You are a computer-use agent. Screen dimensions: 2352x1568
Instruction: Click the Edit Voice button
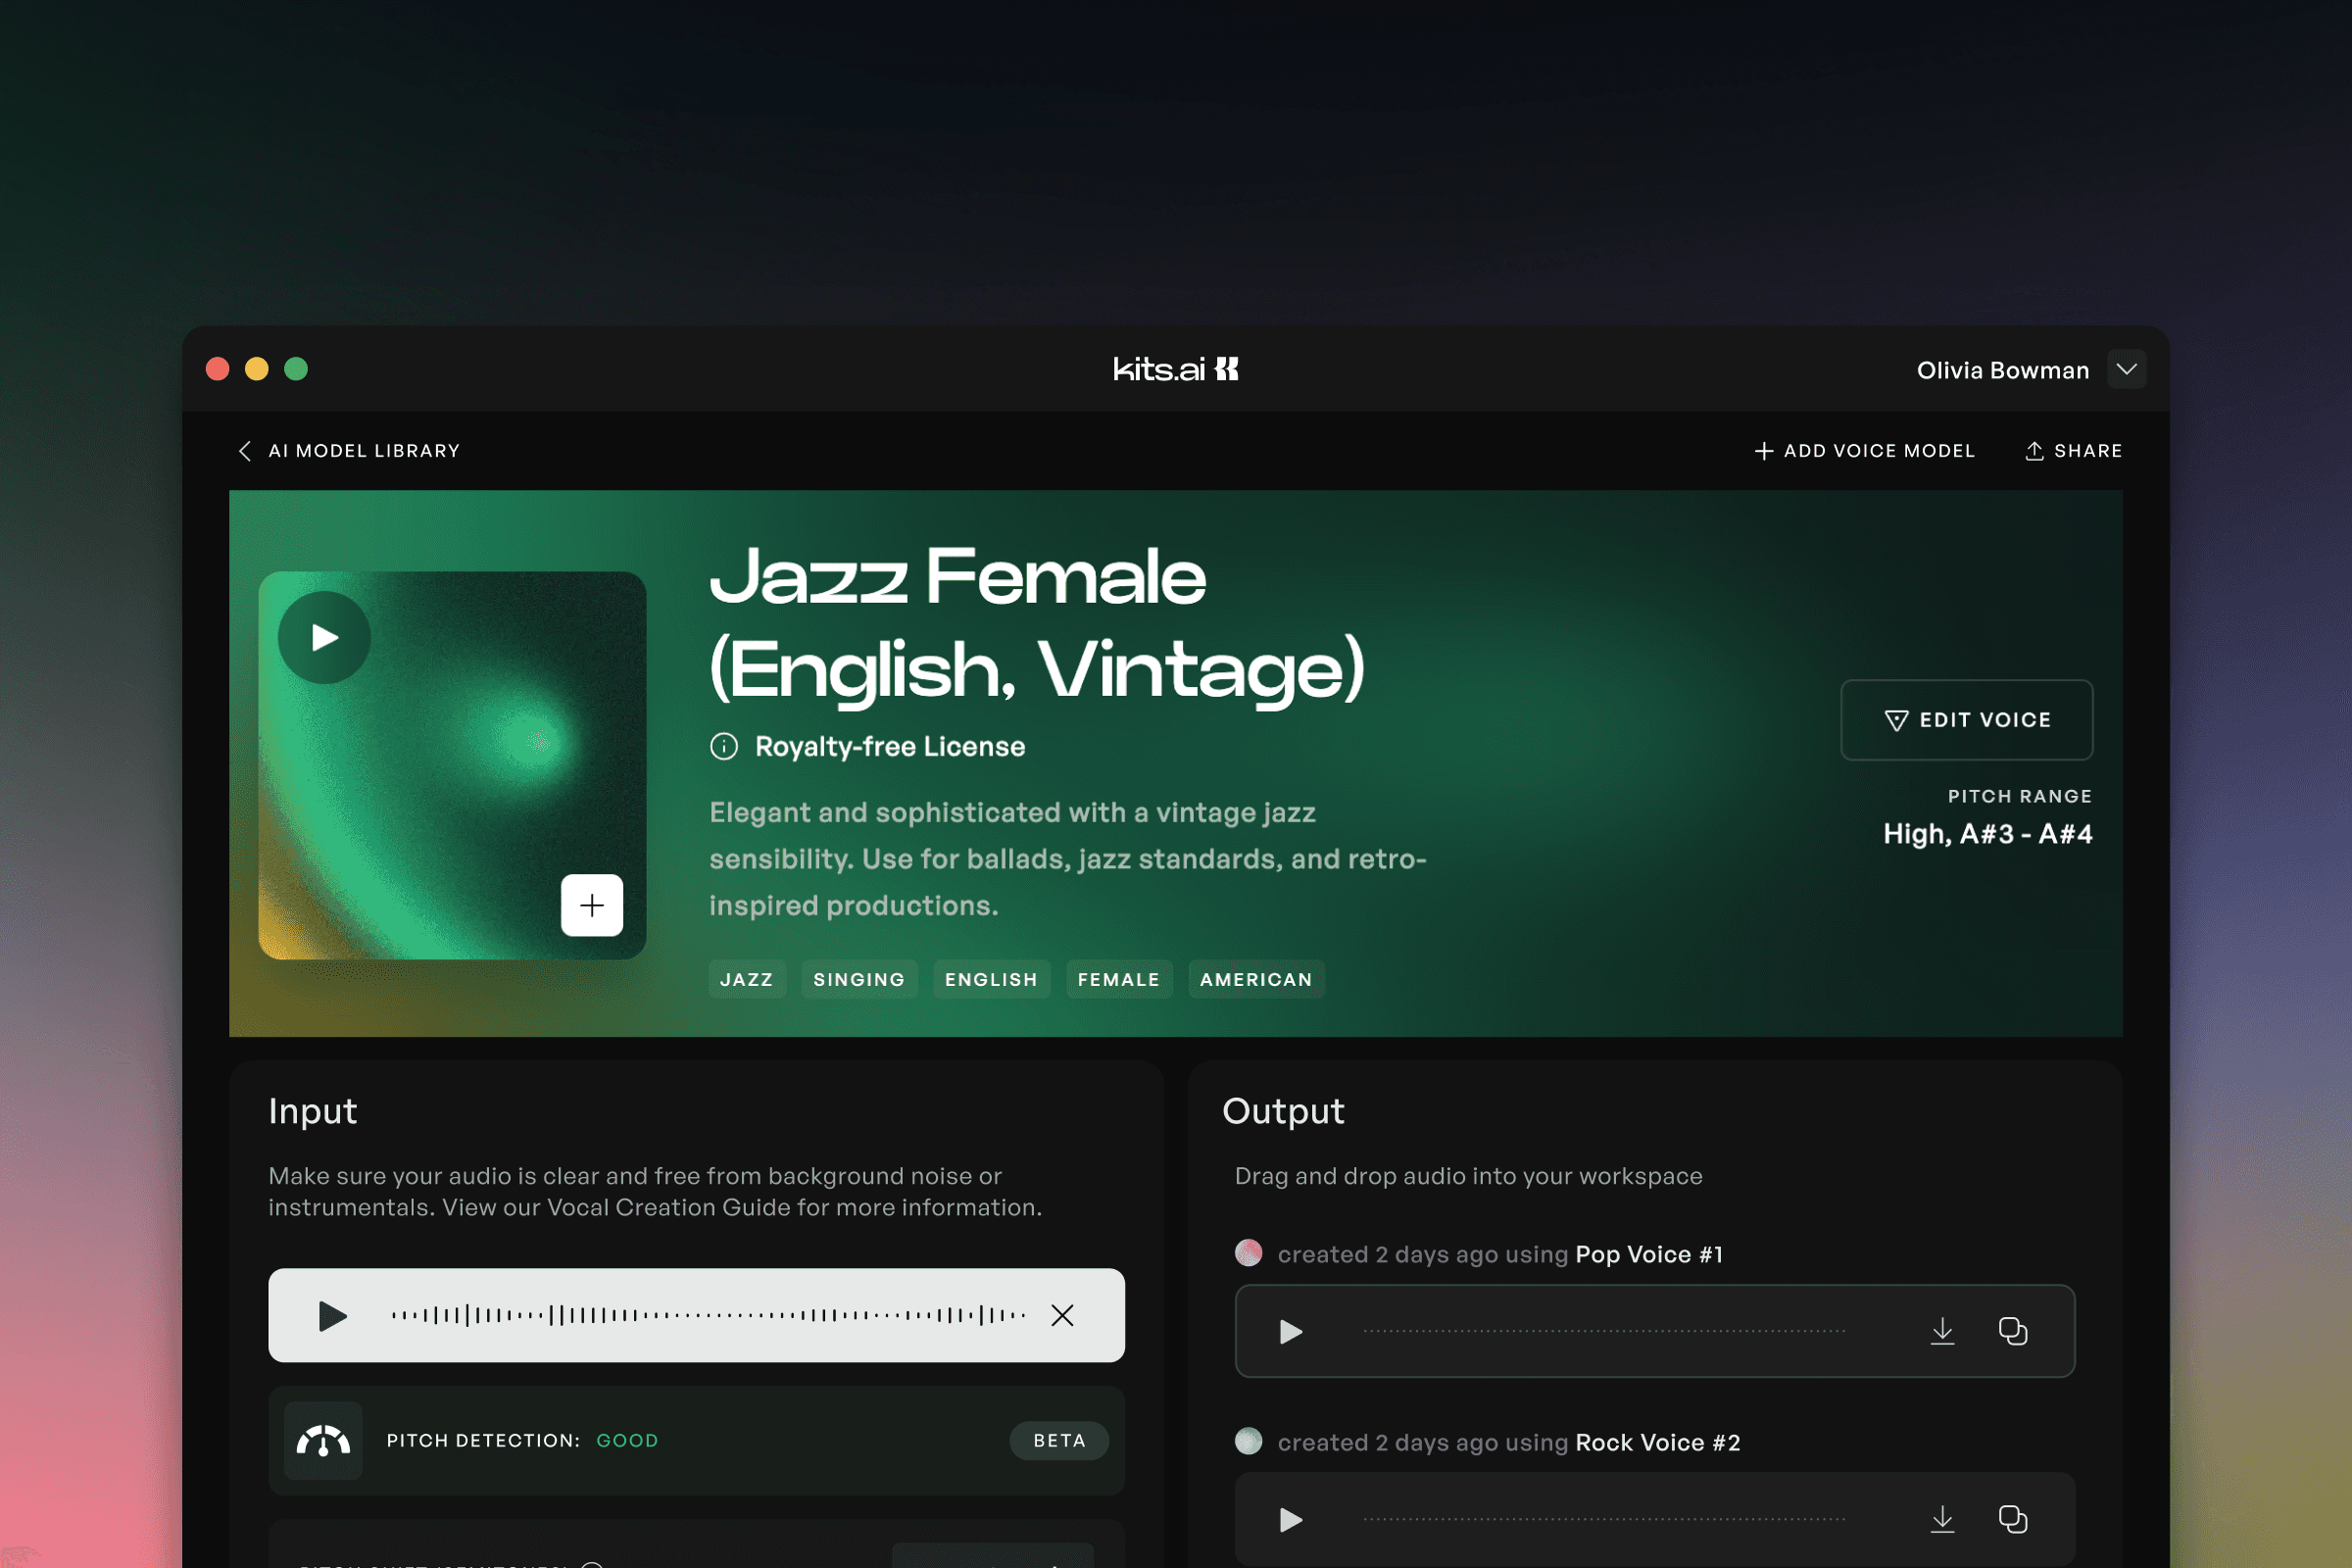1966,720
